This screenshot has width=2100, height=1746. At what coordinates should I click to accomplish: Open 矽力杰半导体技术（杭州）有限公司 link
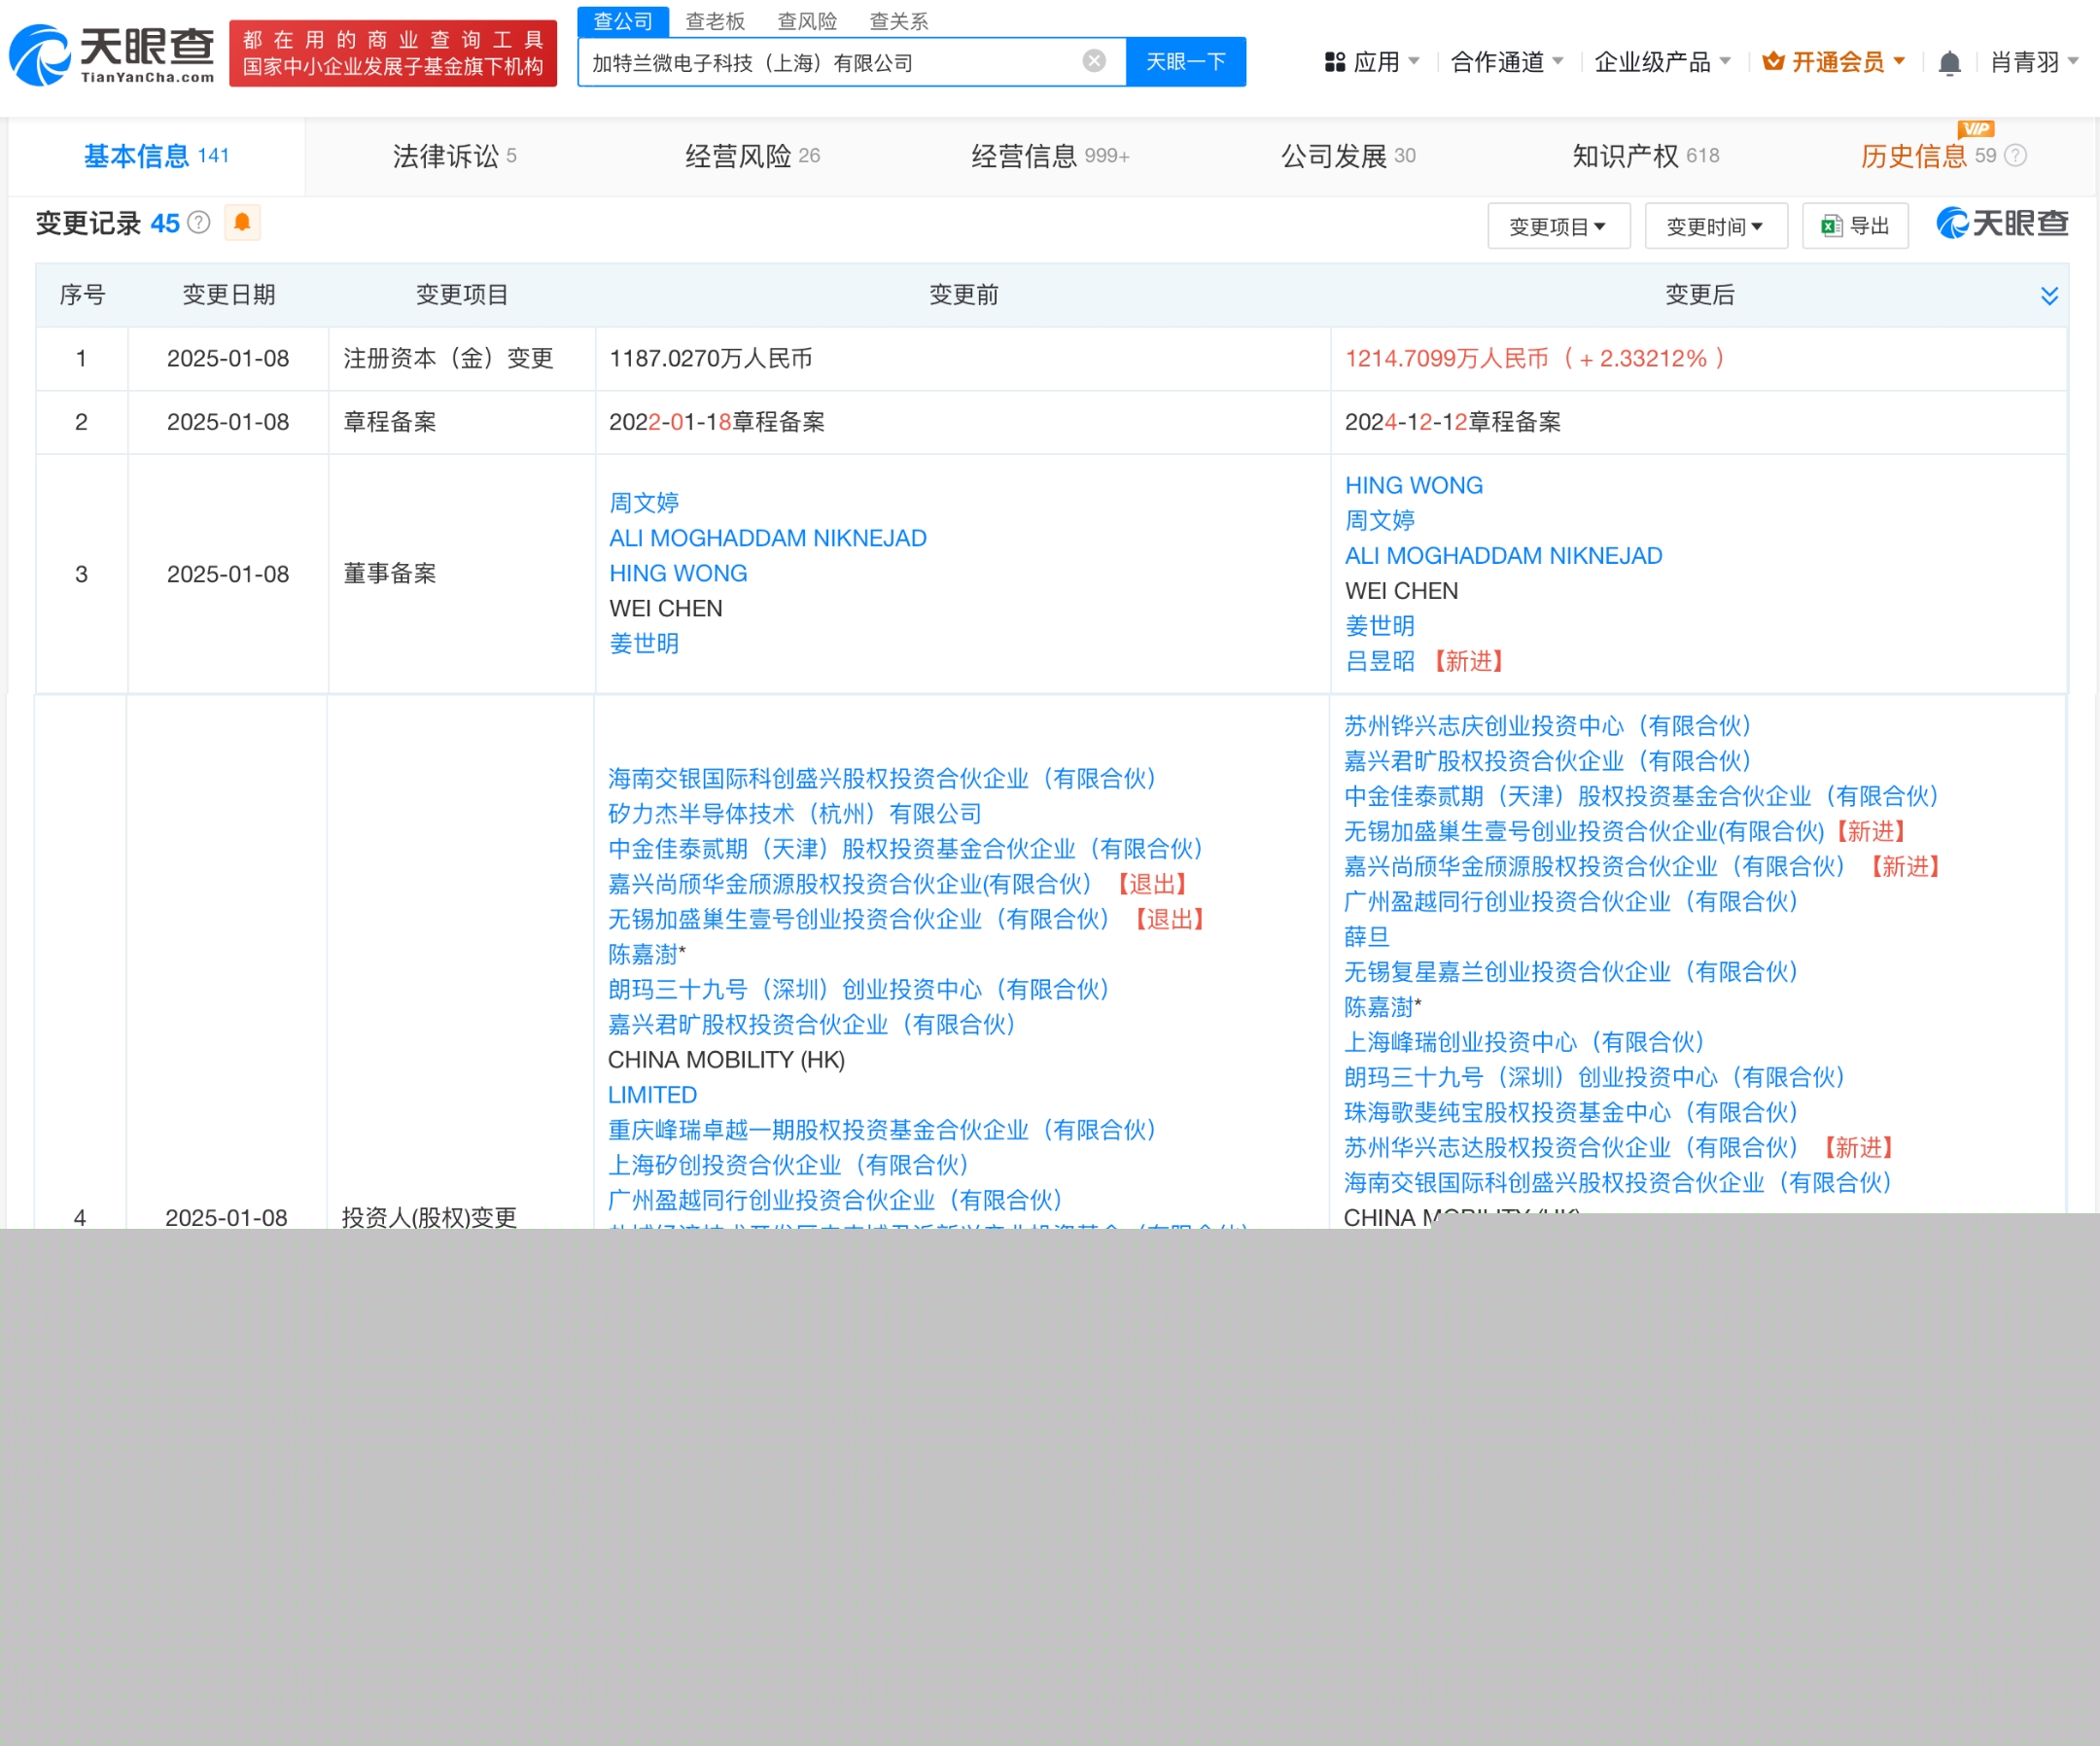coord(795,814)
